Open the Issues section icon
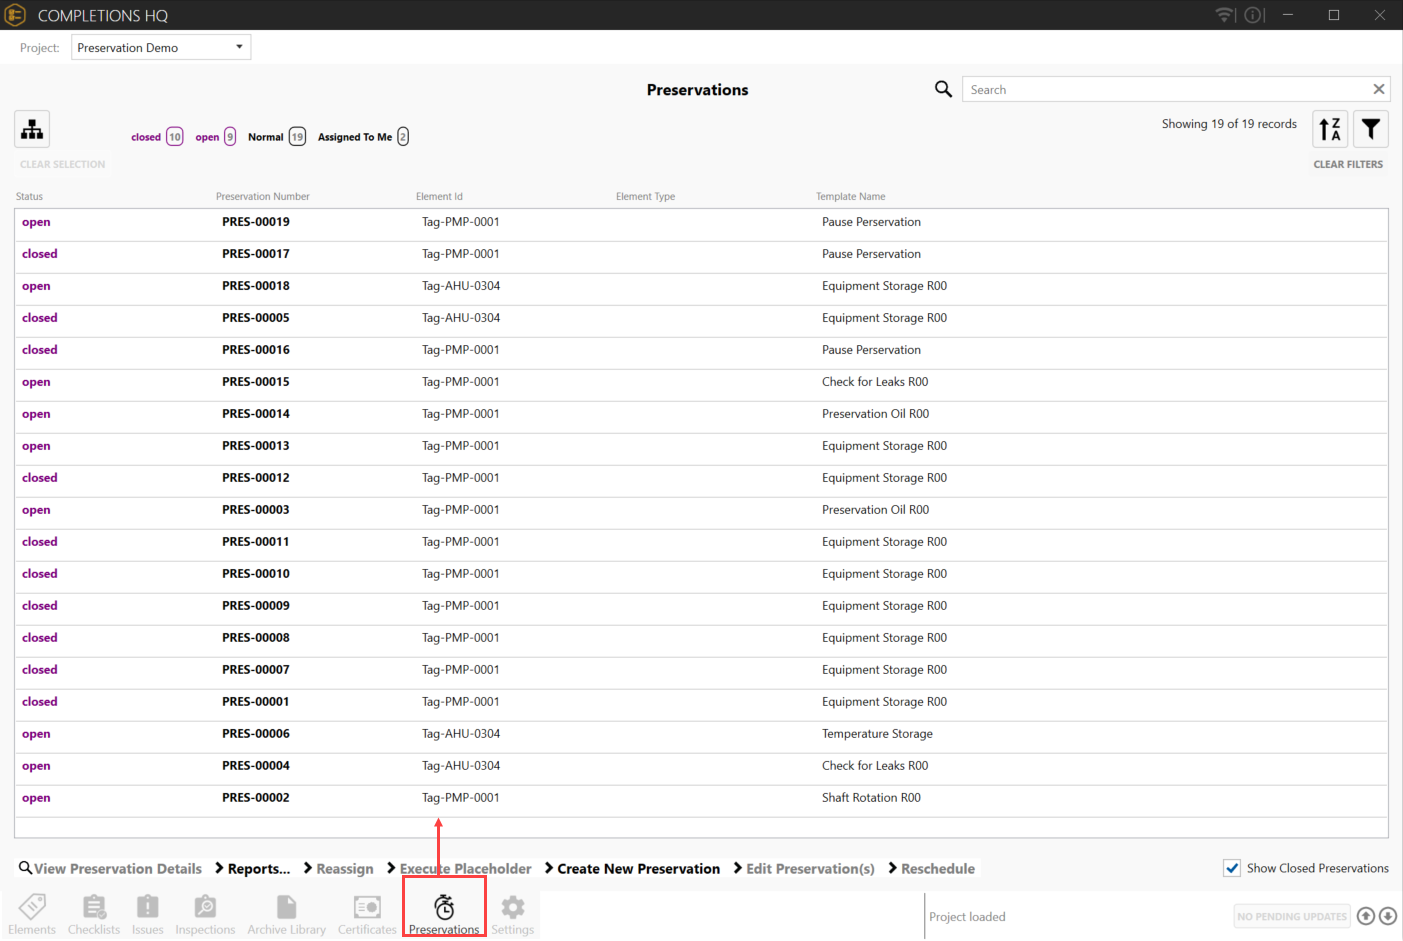Screen dimensions: 1403x941 pos(147,914)
